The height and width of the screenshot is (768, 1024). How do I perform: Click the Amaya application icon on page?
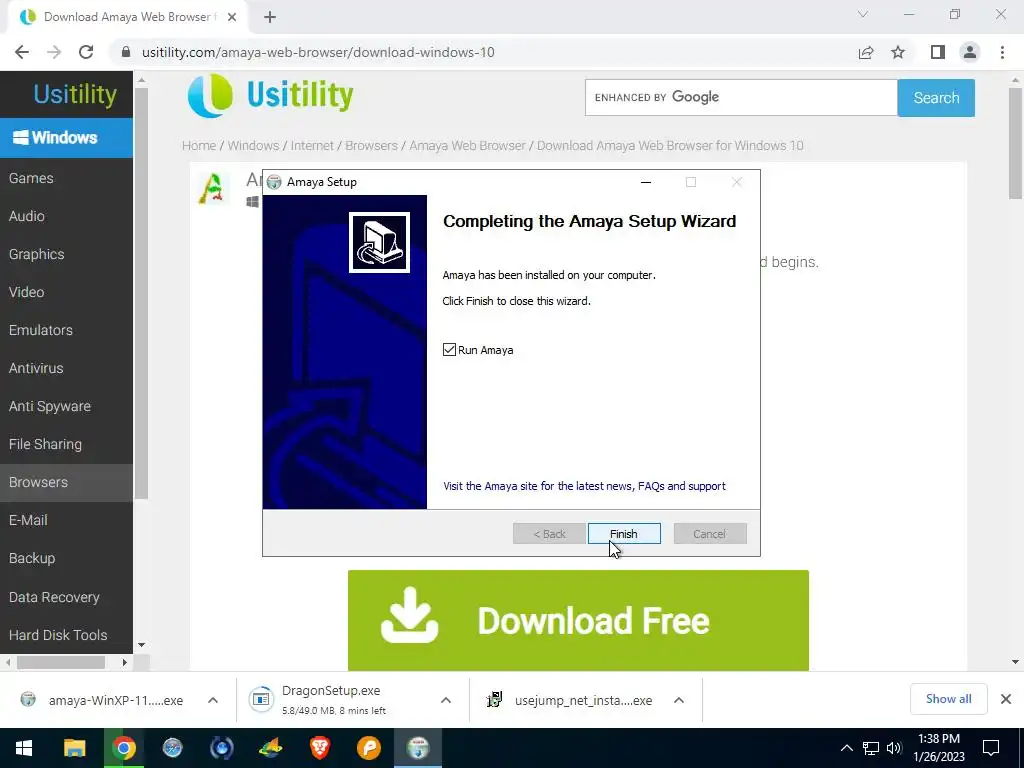(213, 189)
